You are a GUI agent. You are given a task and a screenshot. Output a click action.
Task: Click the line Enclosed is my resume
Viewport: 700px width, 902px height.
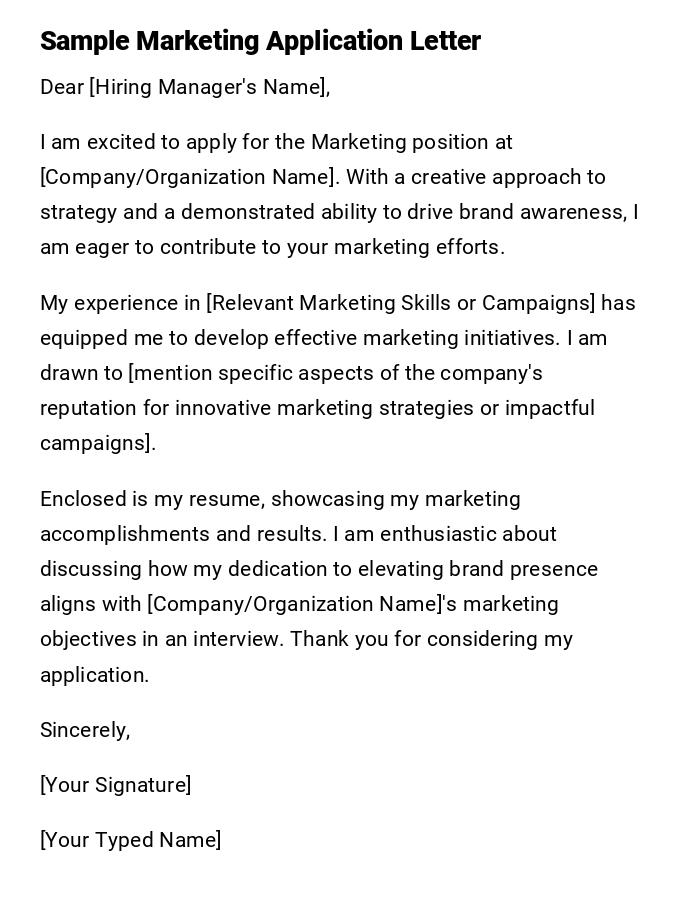pos(280,498)
